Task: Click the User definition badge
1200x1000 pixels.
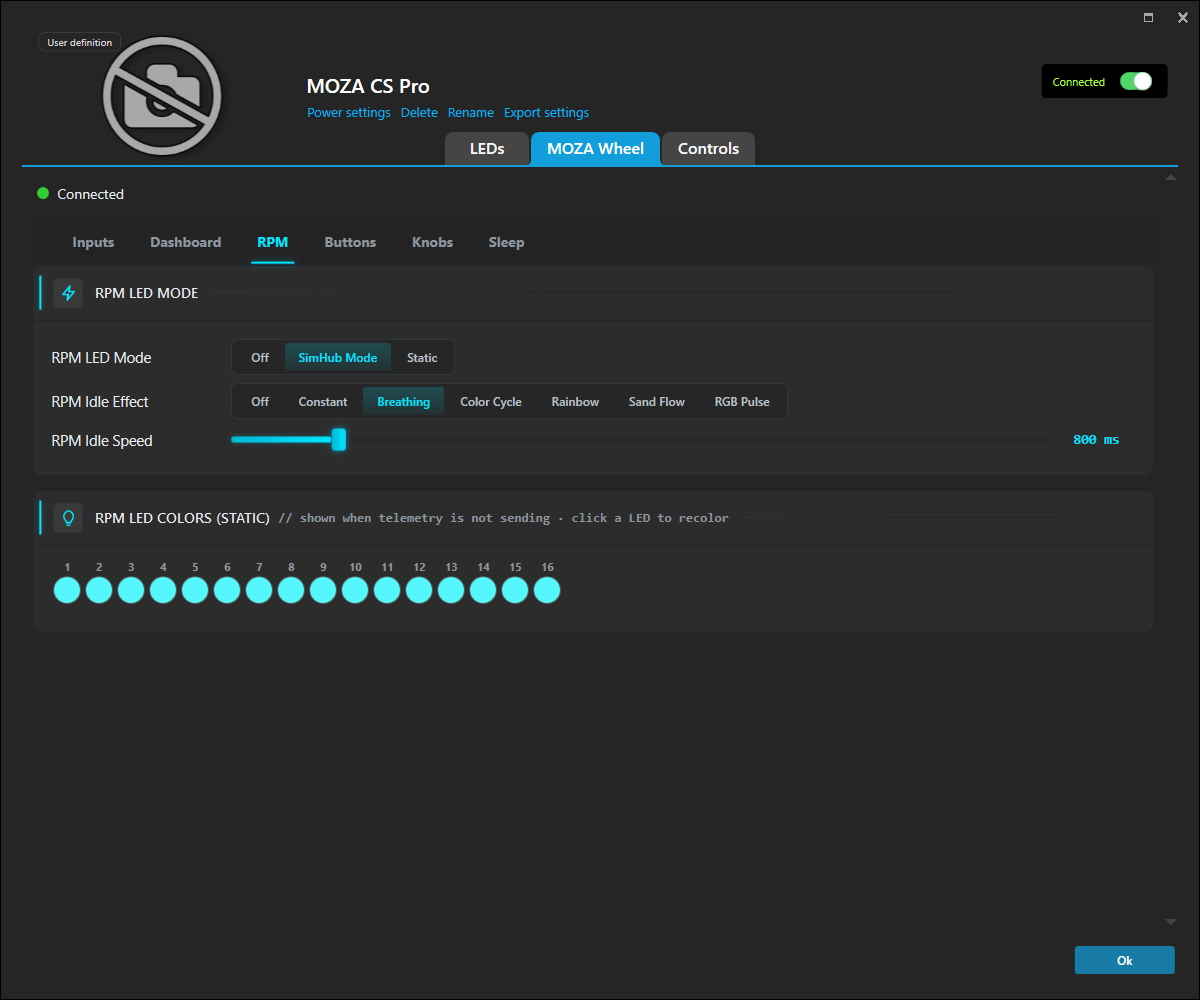Action: coord(80,42)
